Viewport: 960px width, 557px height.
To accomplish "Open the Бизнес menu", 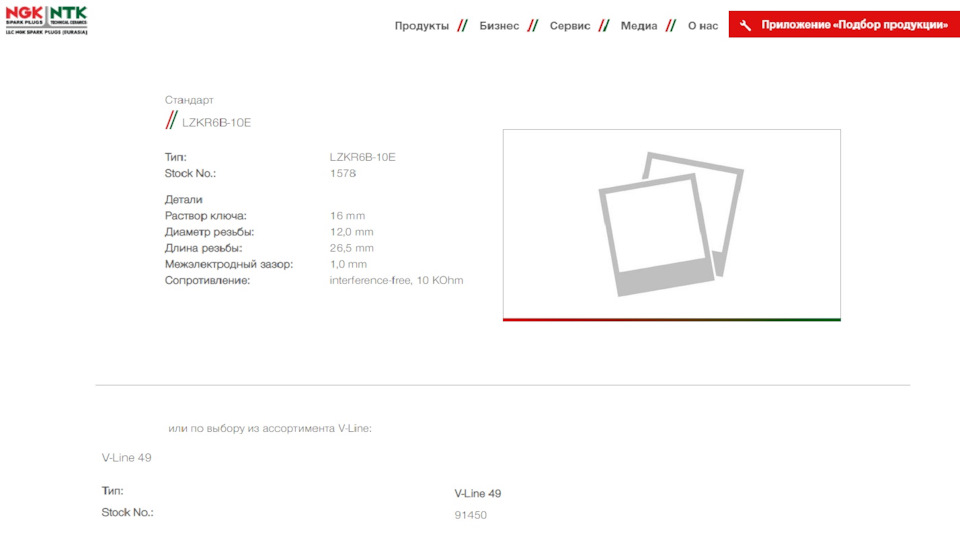I will coord(499,26).
